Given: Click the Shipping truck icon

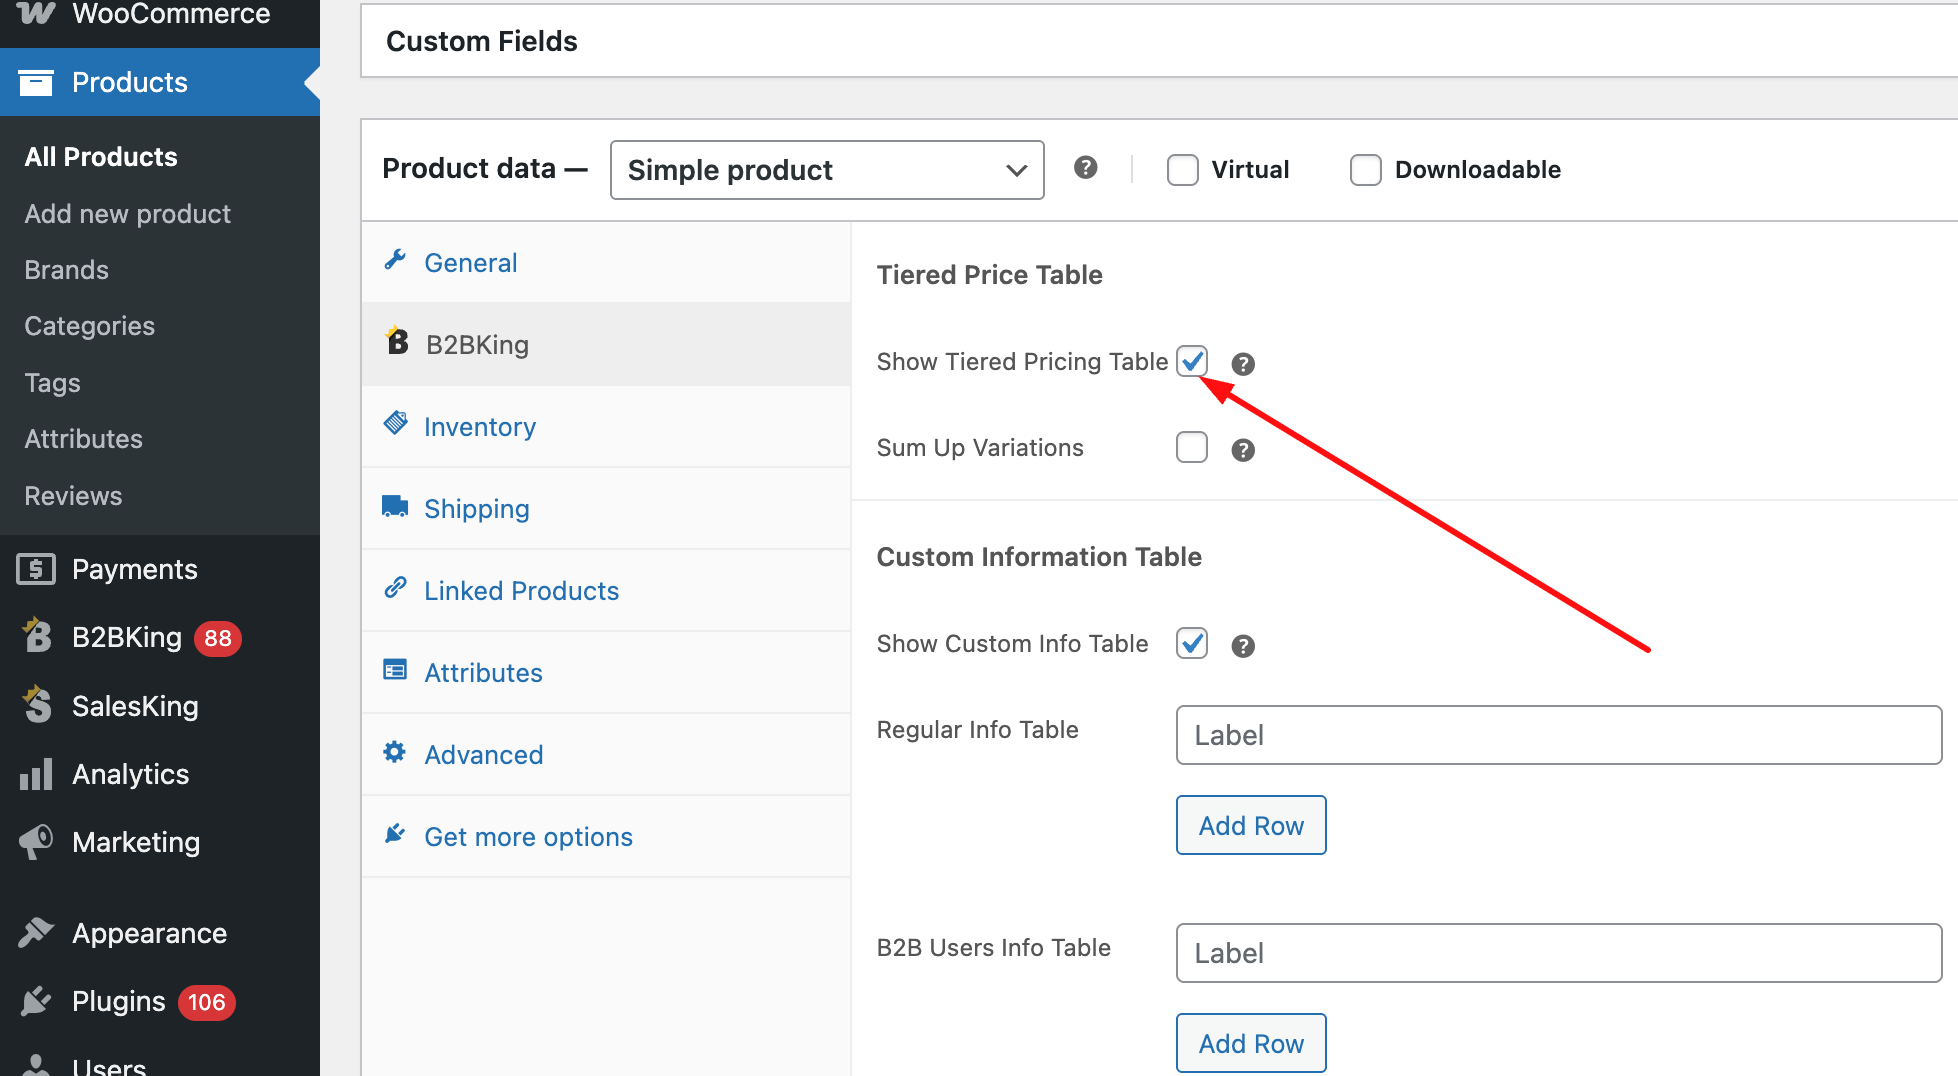Looking at the screenshot, I should coord(395,506).
